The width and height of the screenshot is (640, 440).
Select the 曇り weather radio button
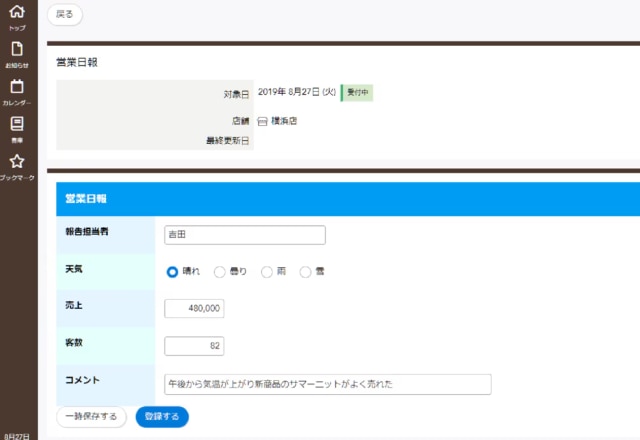[x=220, y=271]
